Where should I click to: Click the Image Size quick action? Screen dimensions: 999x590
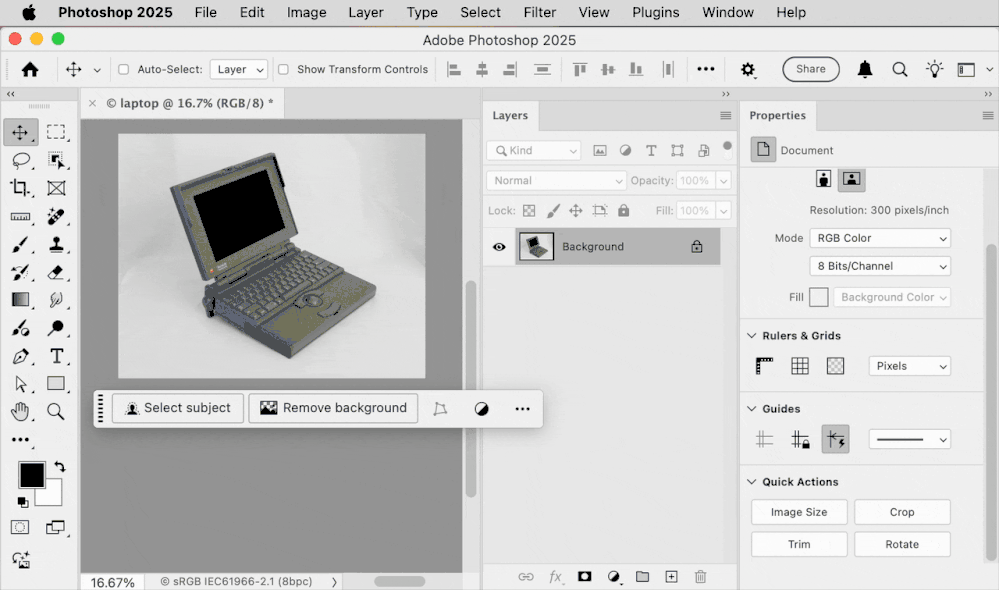point(799,512)
